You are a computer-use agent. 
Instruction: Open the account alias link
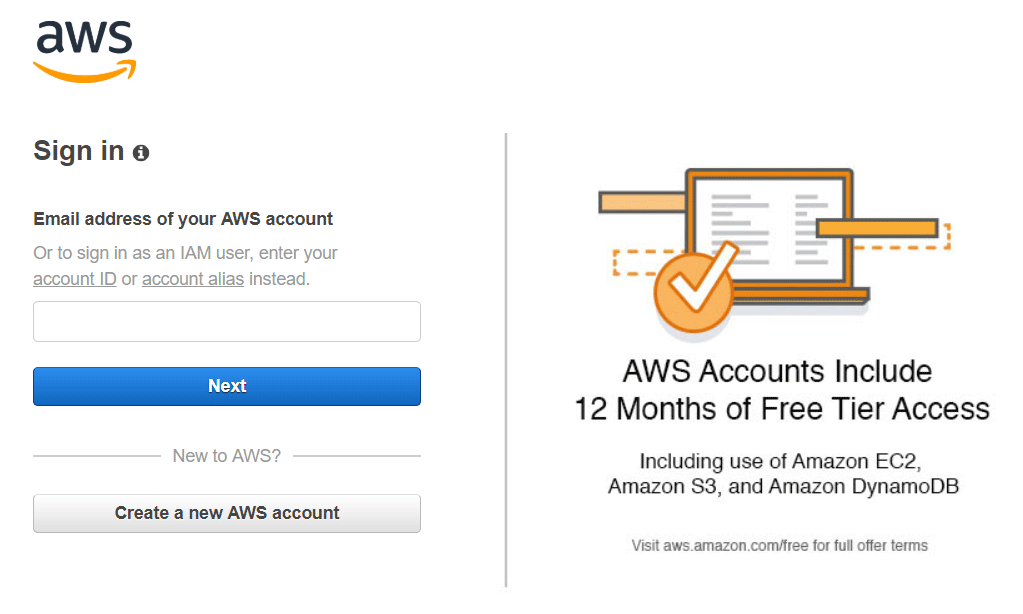click(x=192, y=278)
